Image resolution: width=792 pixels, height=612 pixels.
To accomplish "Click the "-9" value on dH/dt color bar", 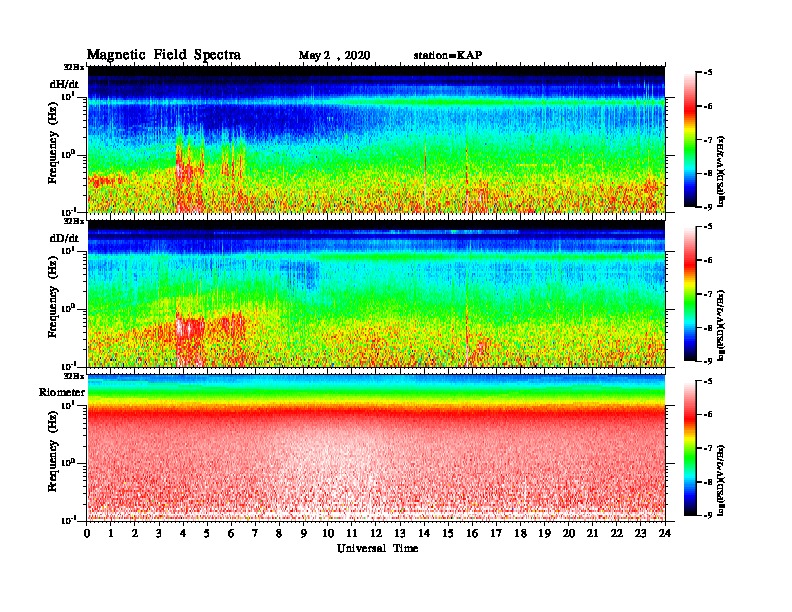I will pyautogui.click(x=708, y=207).
